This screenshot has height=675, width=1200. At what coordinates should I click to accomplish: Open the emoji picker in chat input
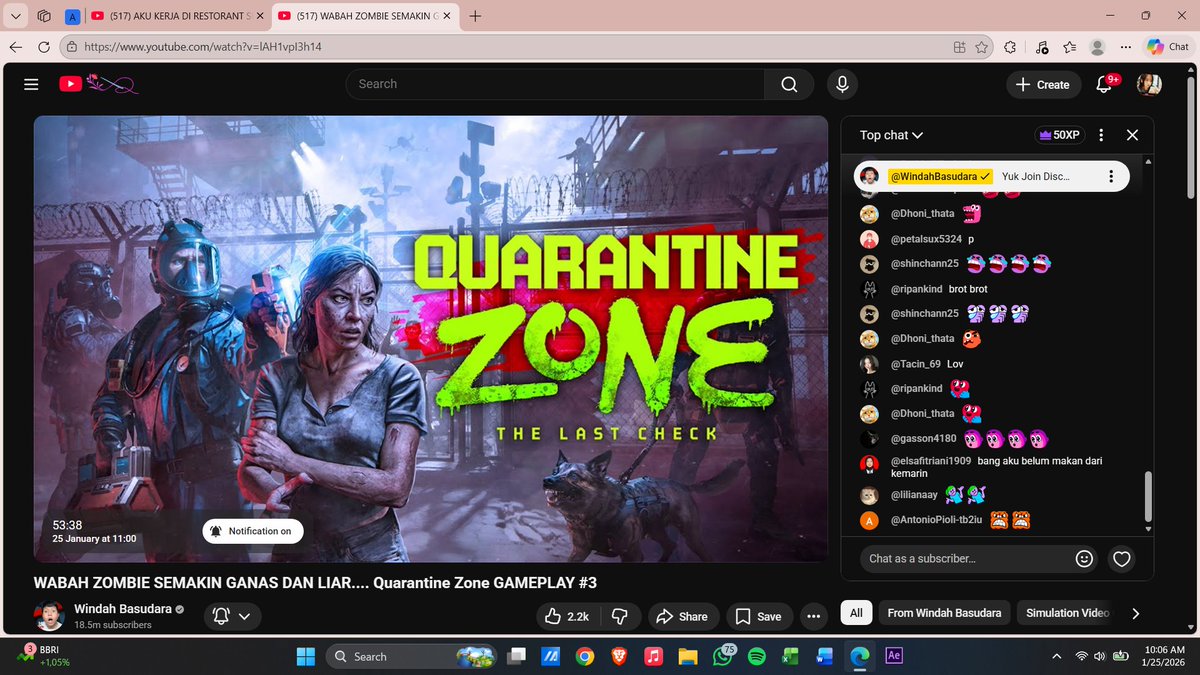pyautogui.click(x=1084, y=559)
